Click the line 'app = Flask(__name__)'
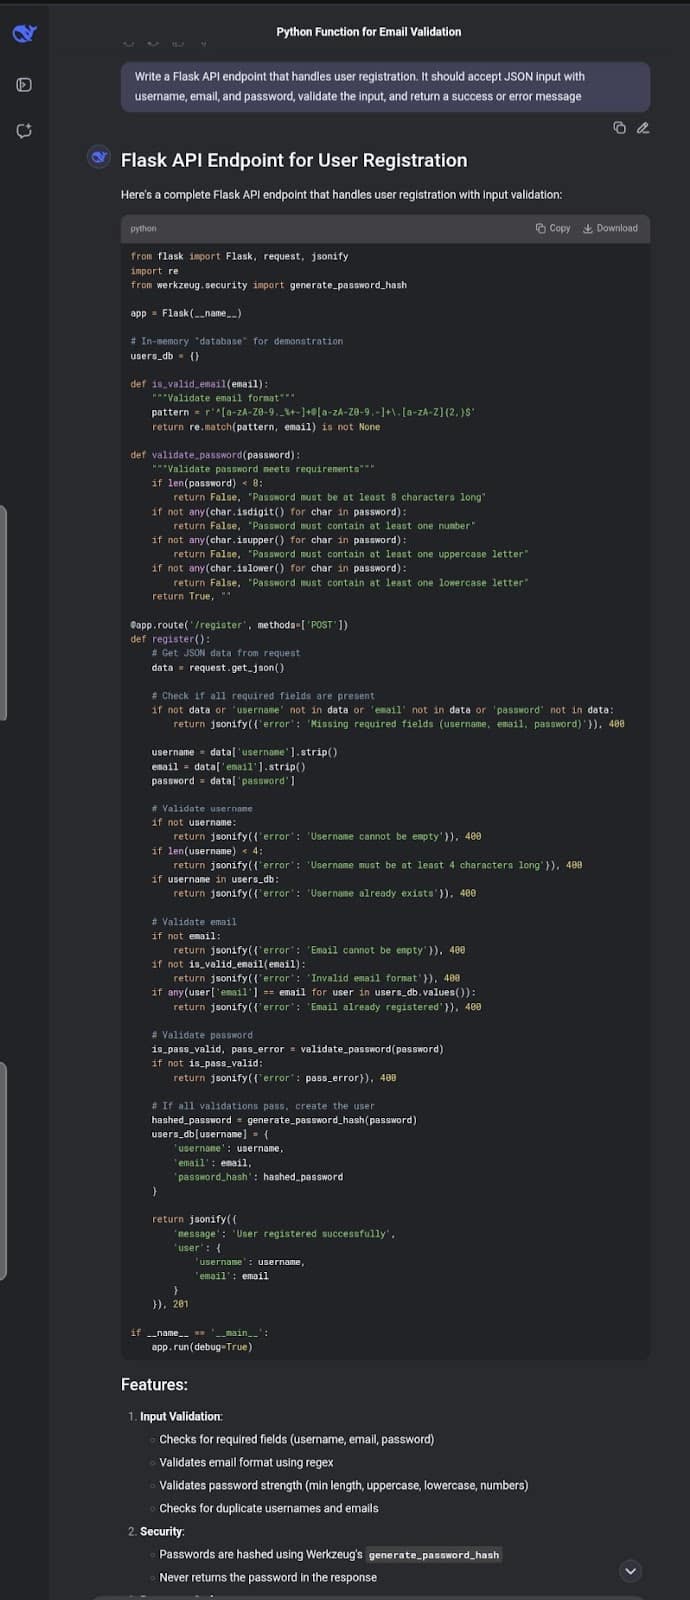690x1600 pixels. click(186, 313)
